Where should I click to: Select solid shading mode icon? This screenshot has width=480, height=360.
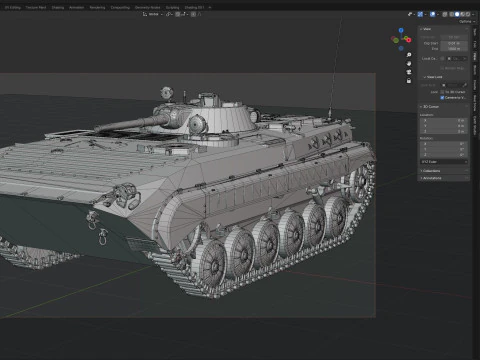click(x=457, y=14)
